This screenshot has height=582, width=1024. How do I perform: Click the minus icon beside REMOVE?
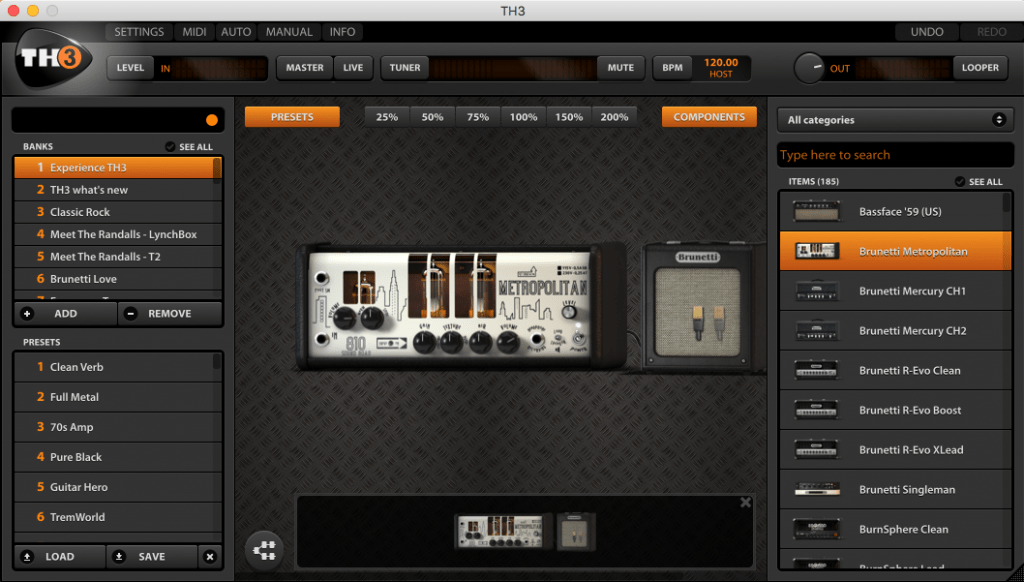tap(131, 314)
